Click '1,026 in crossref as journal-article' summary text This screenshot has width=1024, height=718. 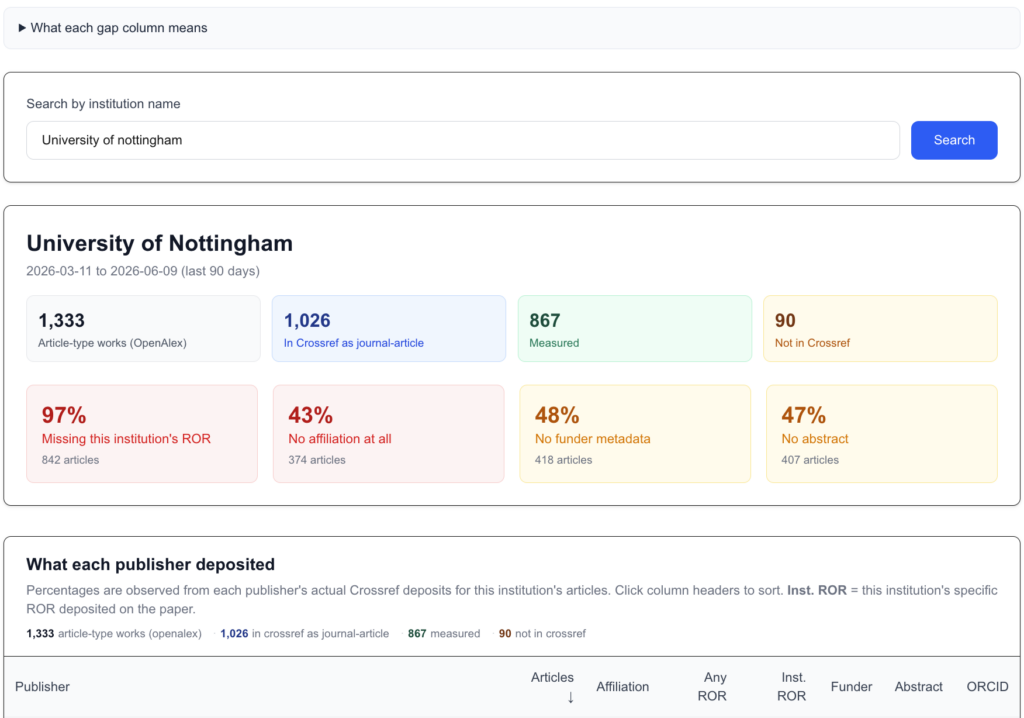[x=304, y=634]
